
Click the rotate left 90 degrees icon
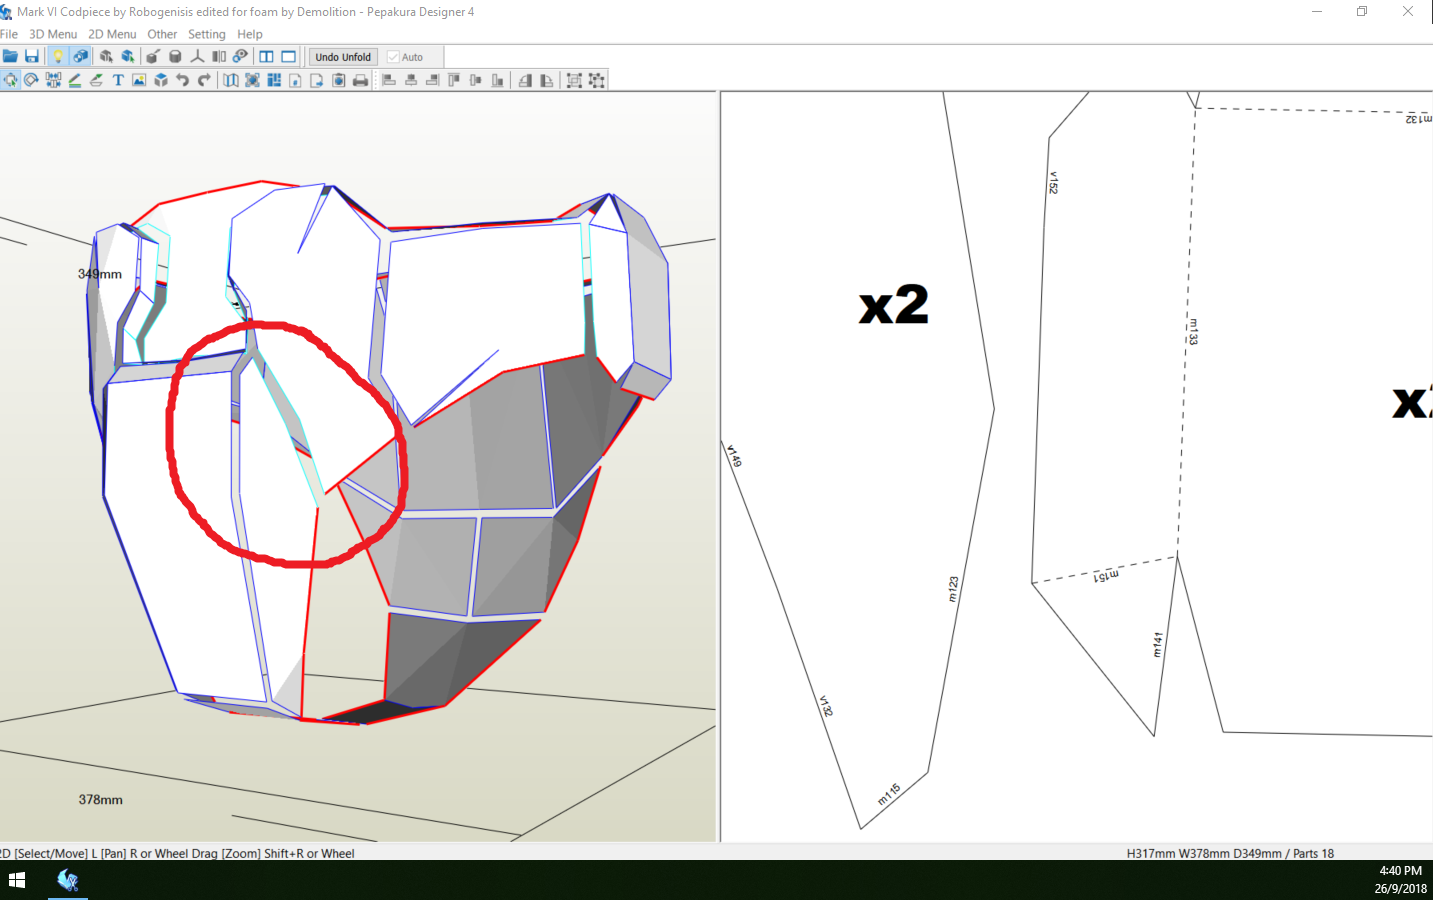point(525,80)
